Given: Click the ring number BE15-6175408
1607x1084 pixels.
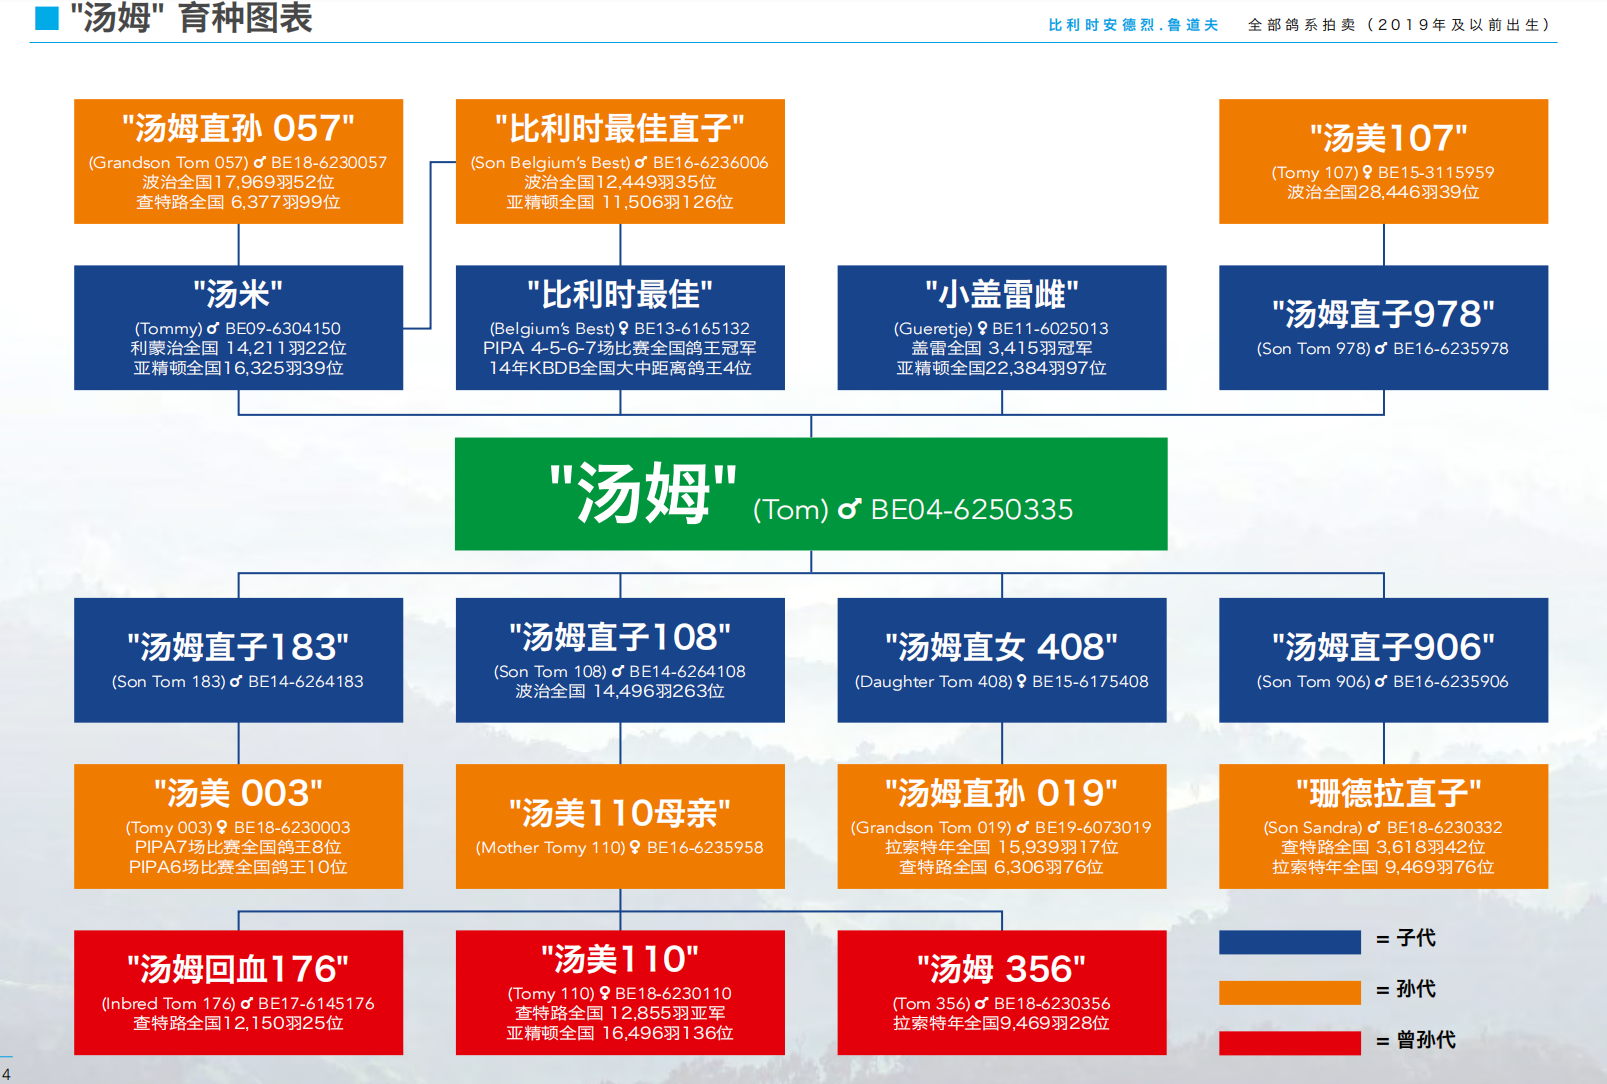Looking at the screenshot, I should (x=1090, y=681).
